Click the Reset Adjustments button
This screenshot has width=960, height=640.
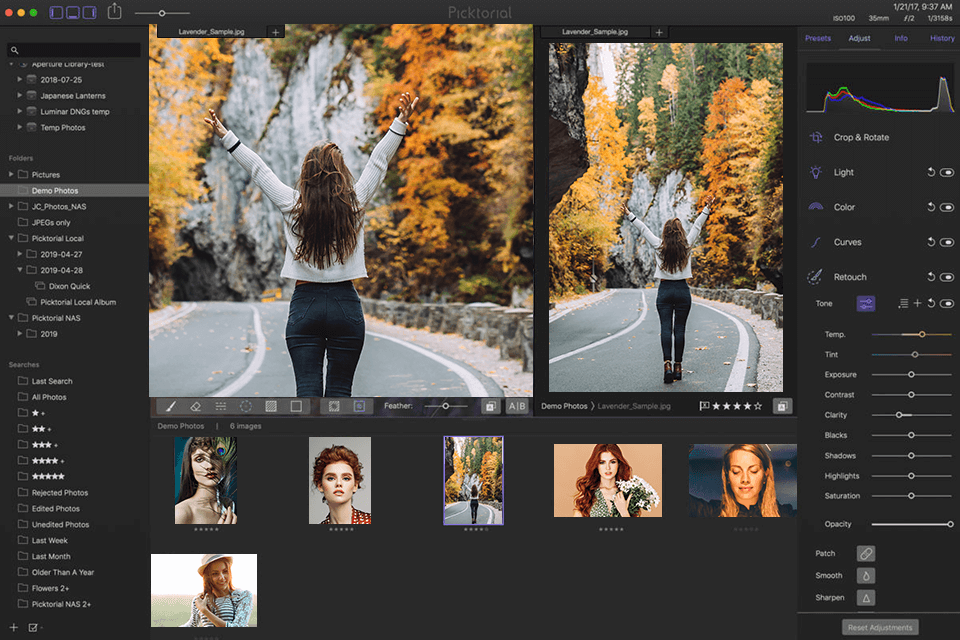[x=880, y=627]
